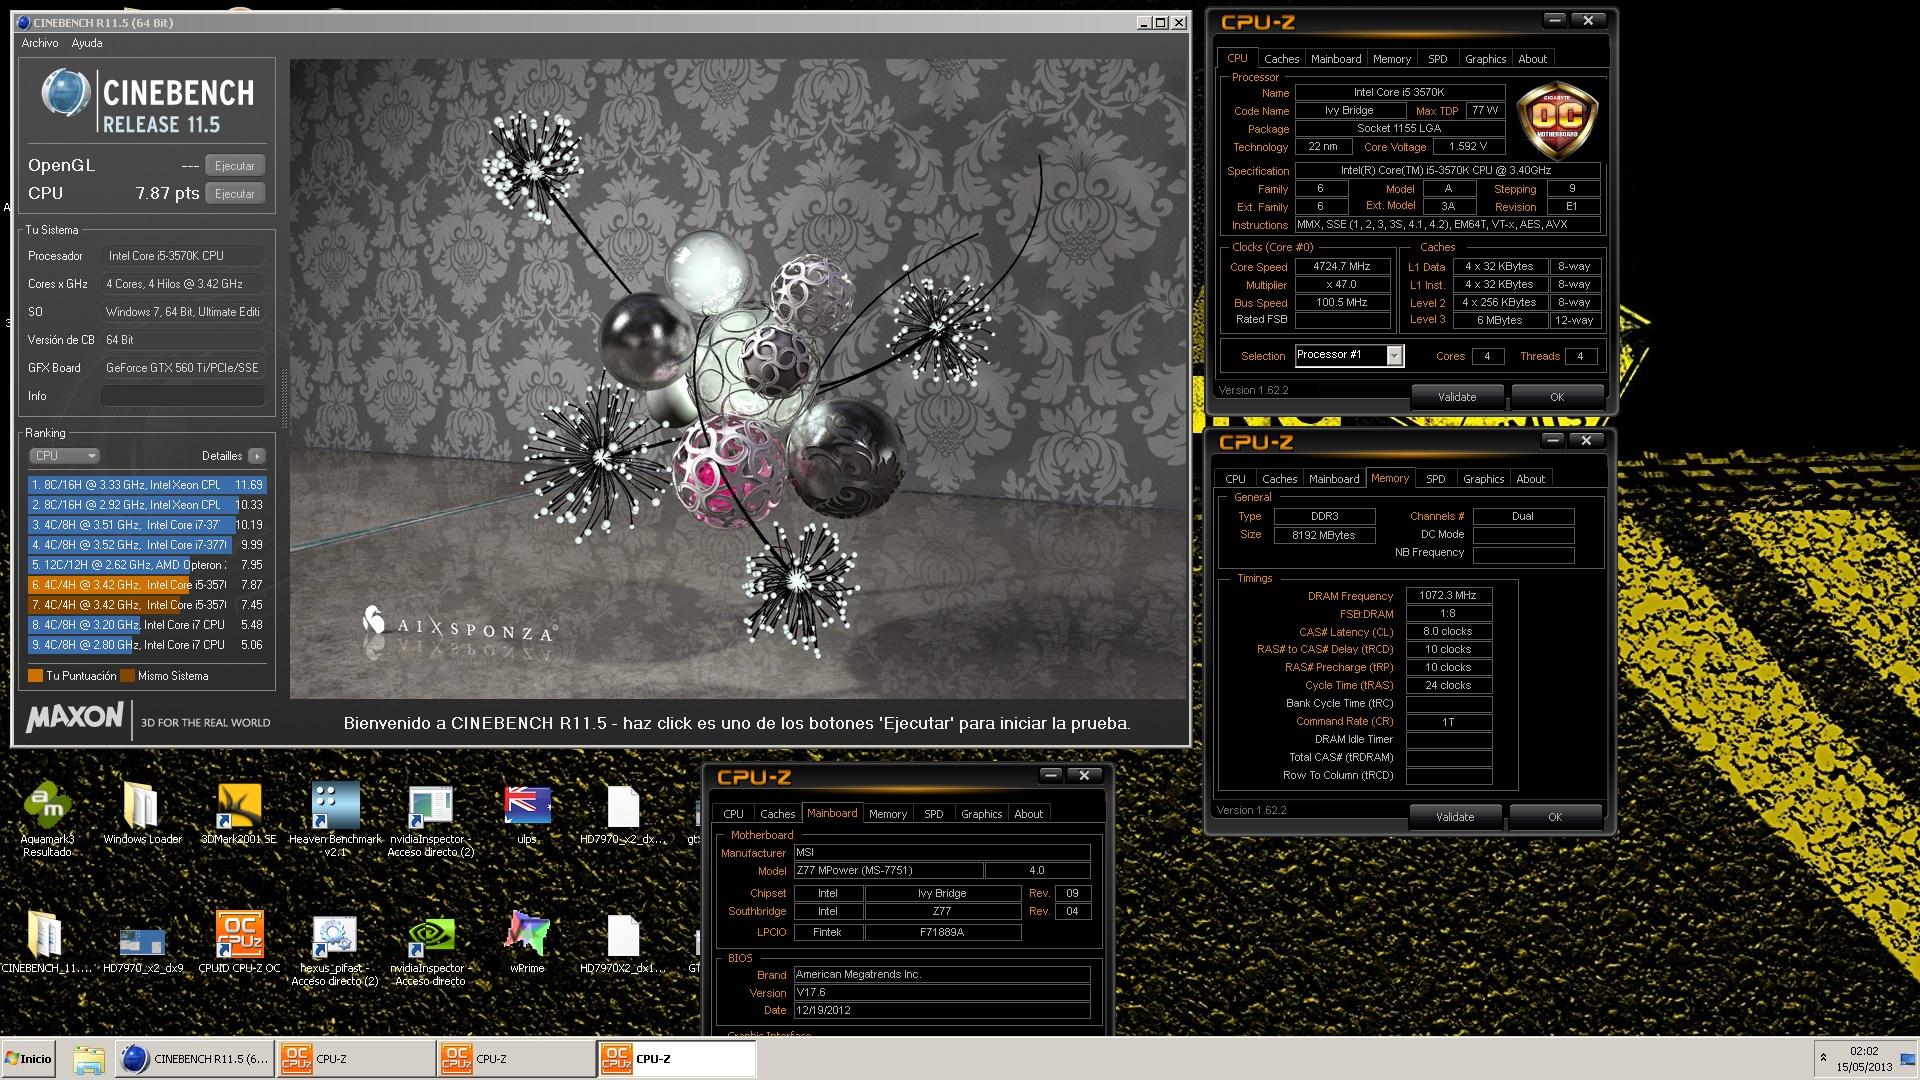Activate first CPU-Z taskbar button

[x=355, y=1059]
